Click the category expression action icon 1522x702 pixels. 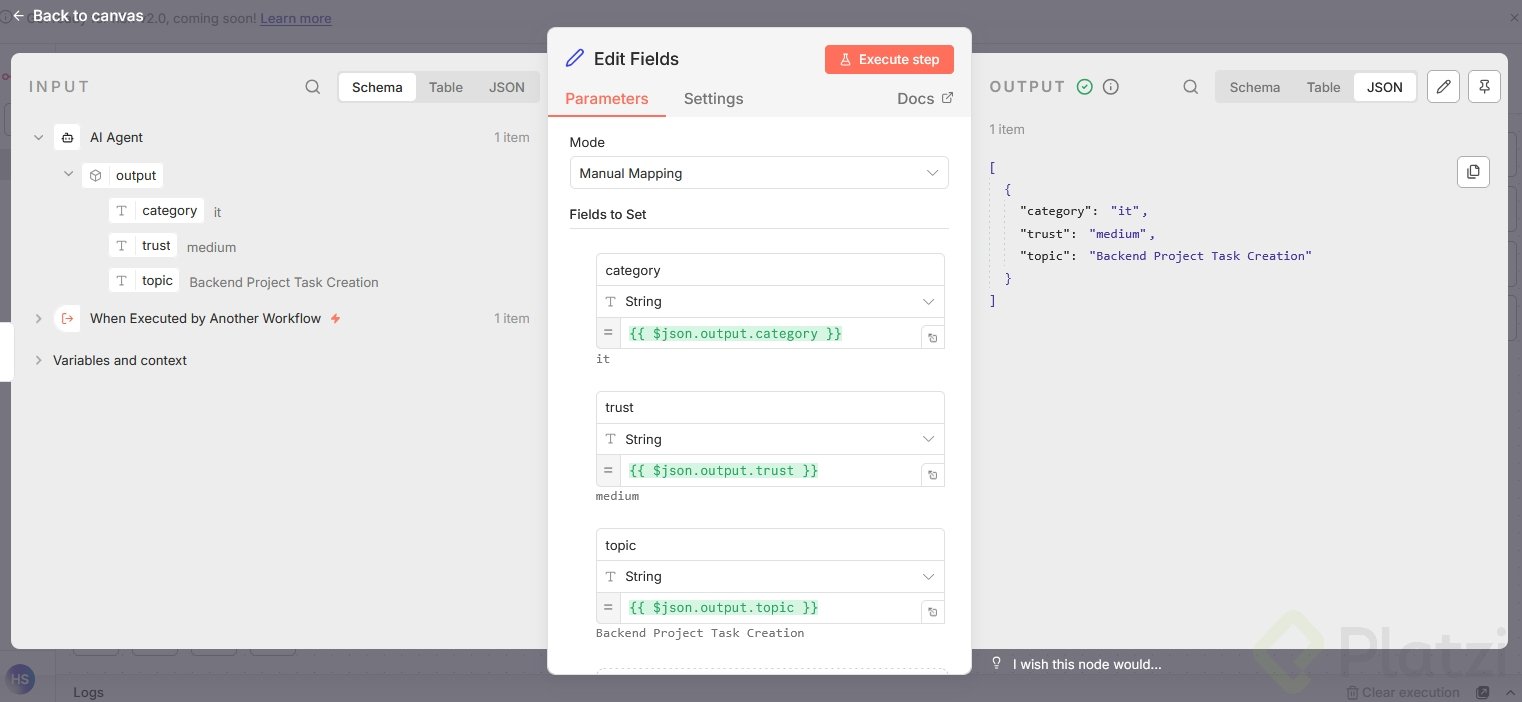(932, 338)
